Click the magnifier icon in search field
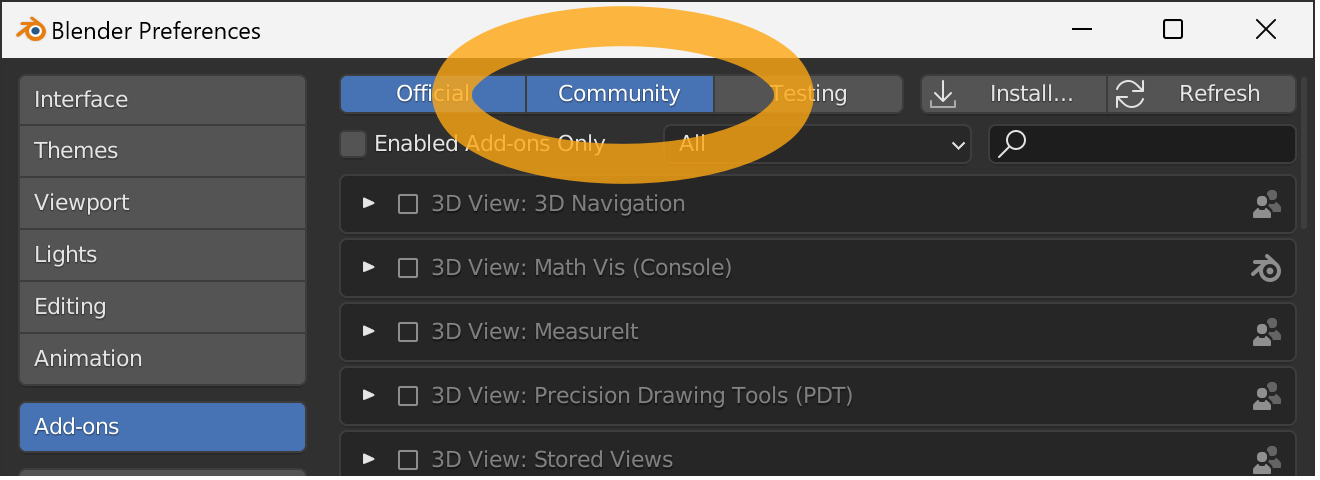Screen dimensions: 1320x480 (x=1012, y=144)
